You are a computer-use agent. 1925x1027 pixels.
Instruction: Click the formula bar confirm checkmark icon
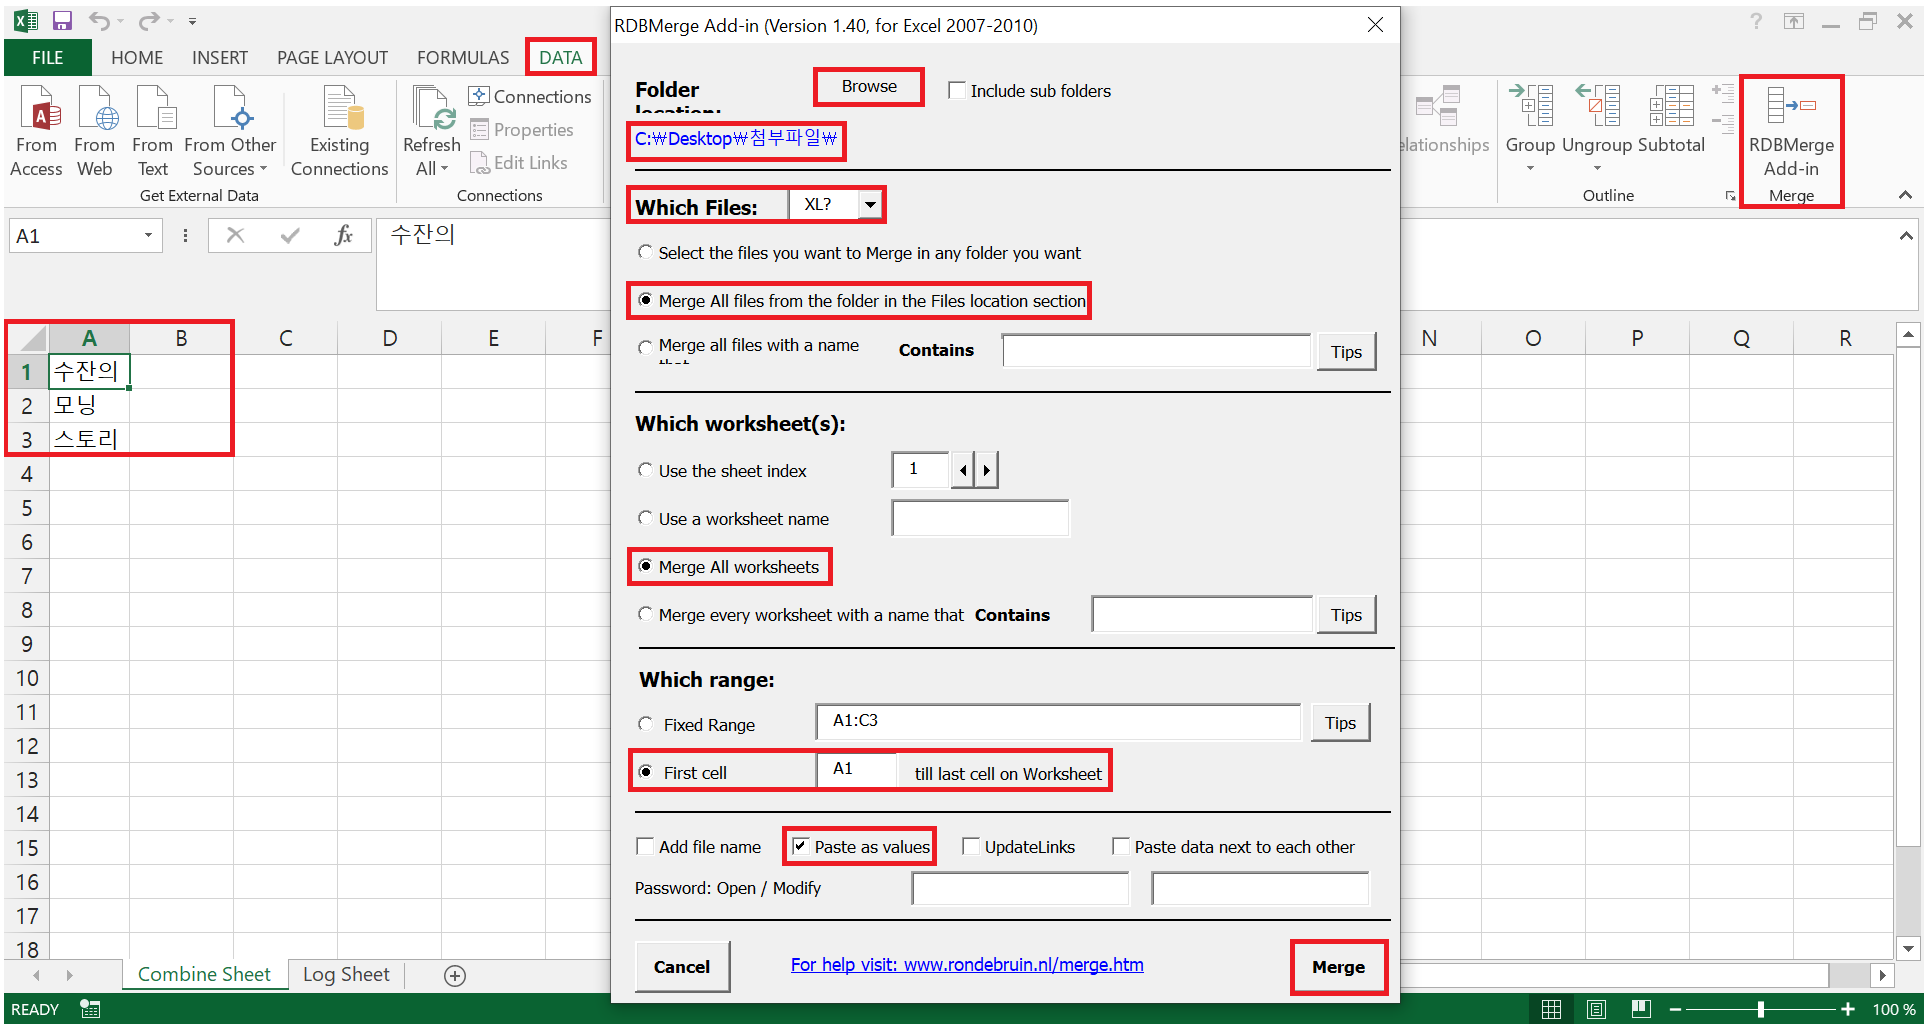click(290, 235)
